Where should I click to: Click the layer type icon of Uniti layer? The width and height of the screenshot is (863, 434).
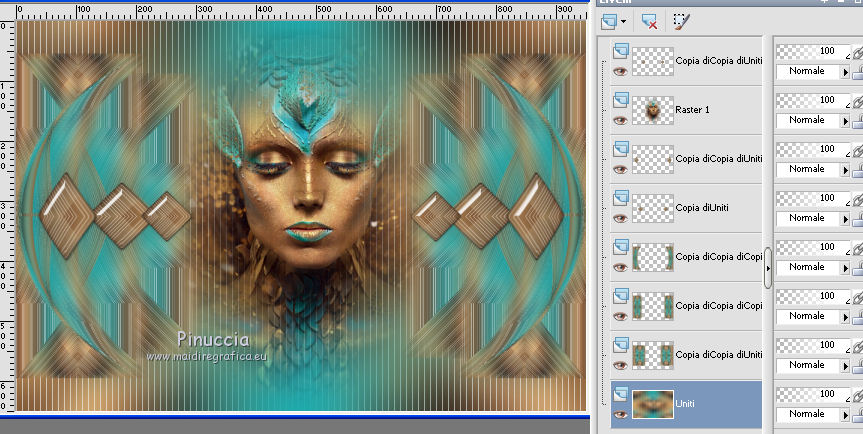coord(621,393)
